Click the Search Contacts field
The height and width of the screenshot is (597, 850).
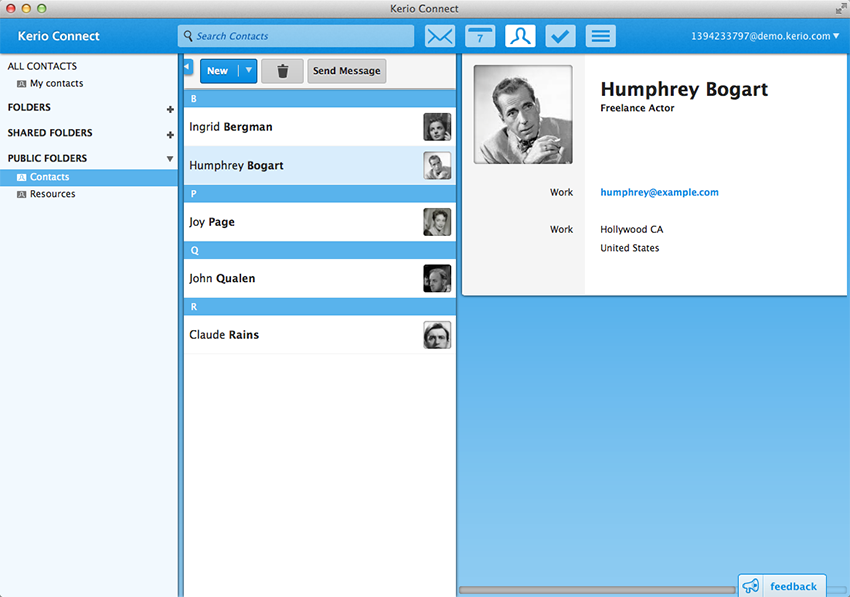click(300, 36)
